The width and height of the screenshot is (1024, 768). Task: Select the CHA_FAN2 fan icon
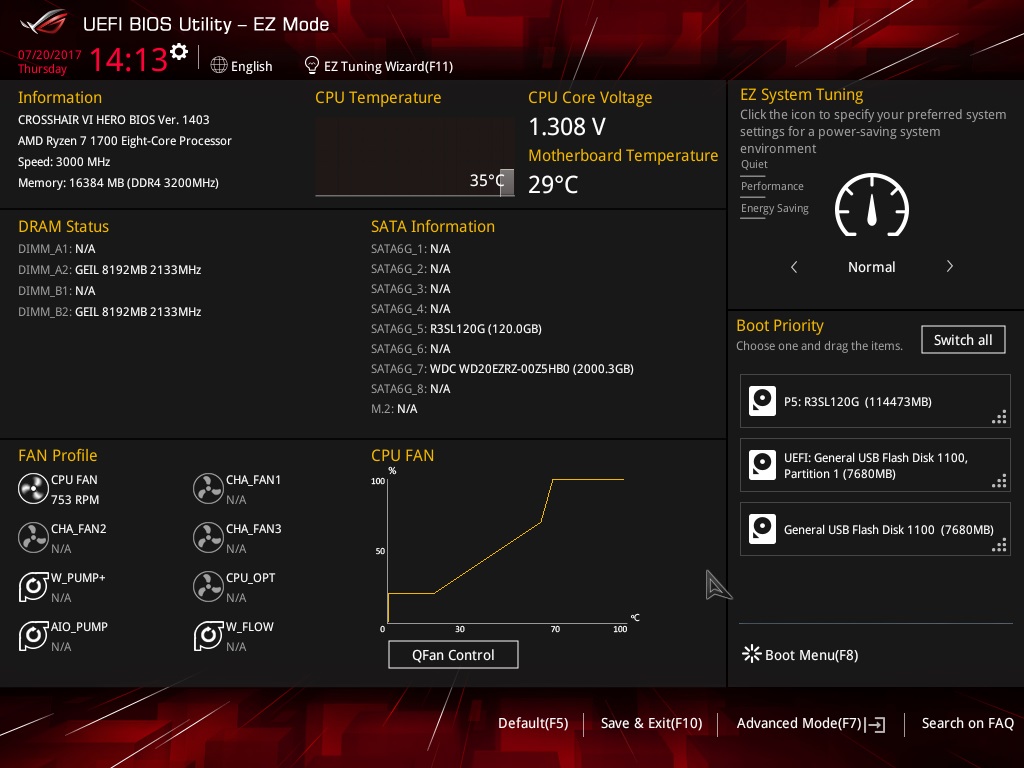click(x=33, y=538)
